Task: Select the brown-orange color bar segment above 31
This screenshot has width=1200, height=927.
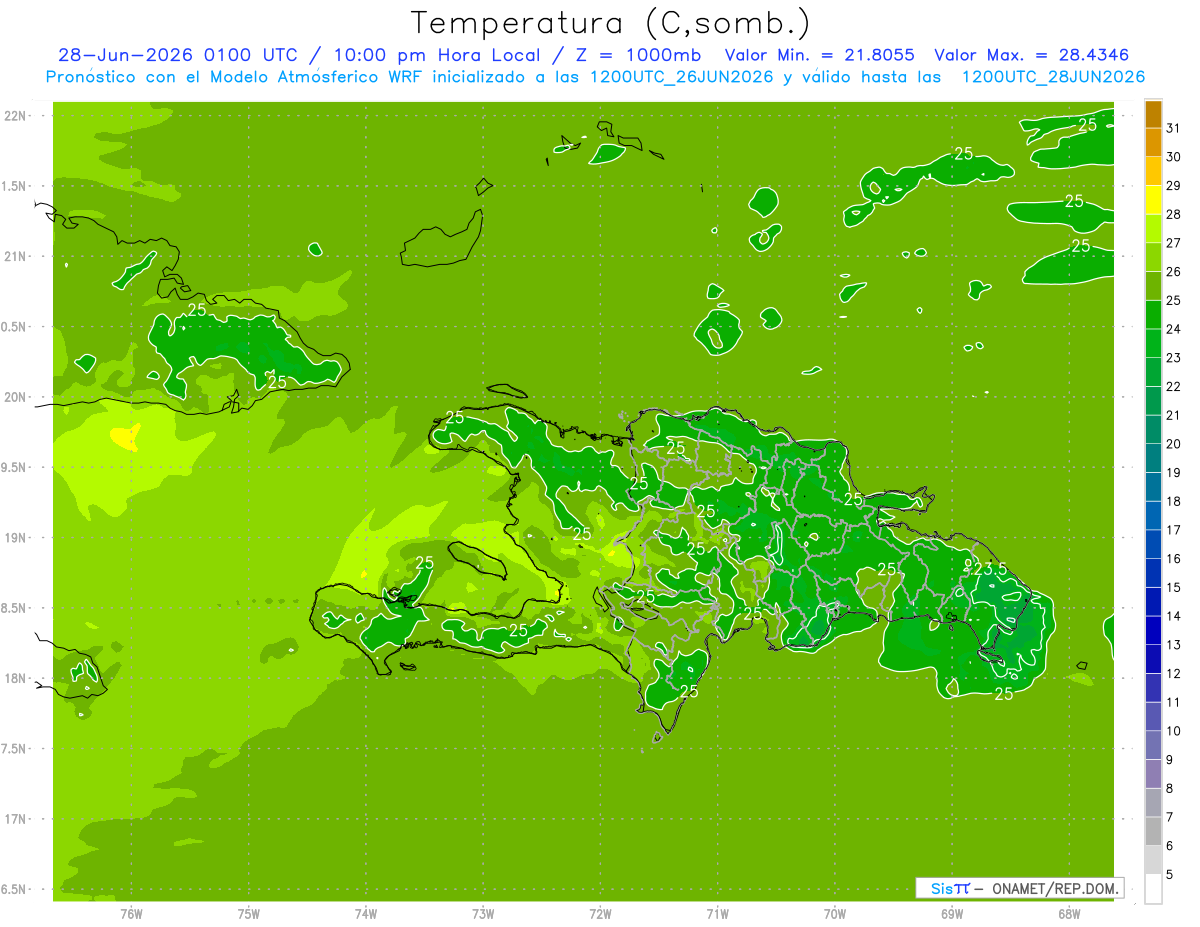Action: click(x=1153, y=114)
